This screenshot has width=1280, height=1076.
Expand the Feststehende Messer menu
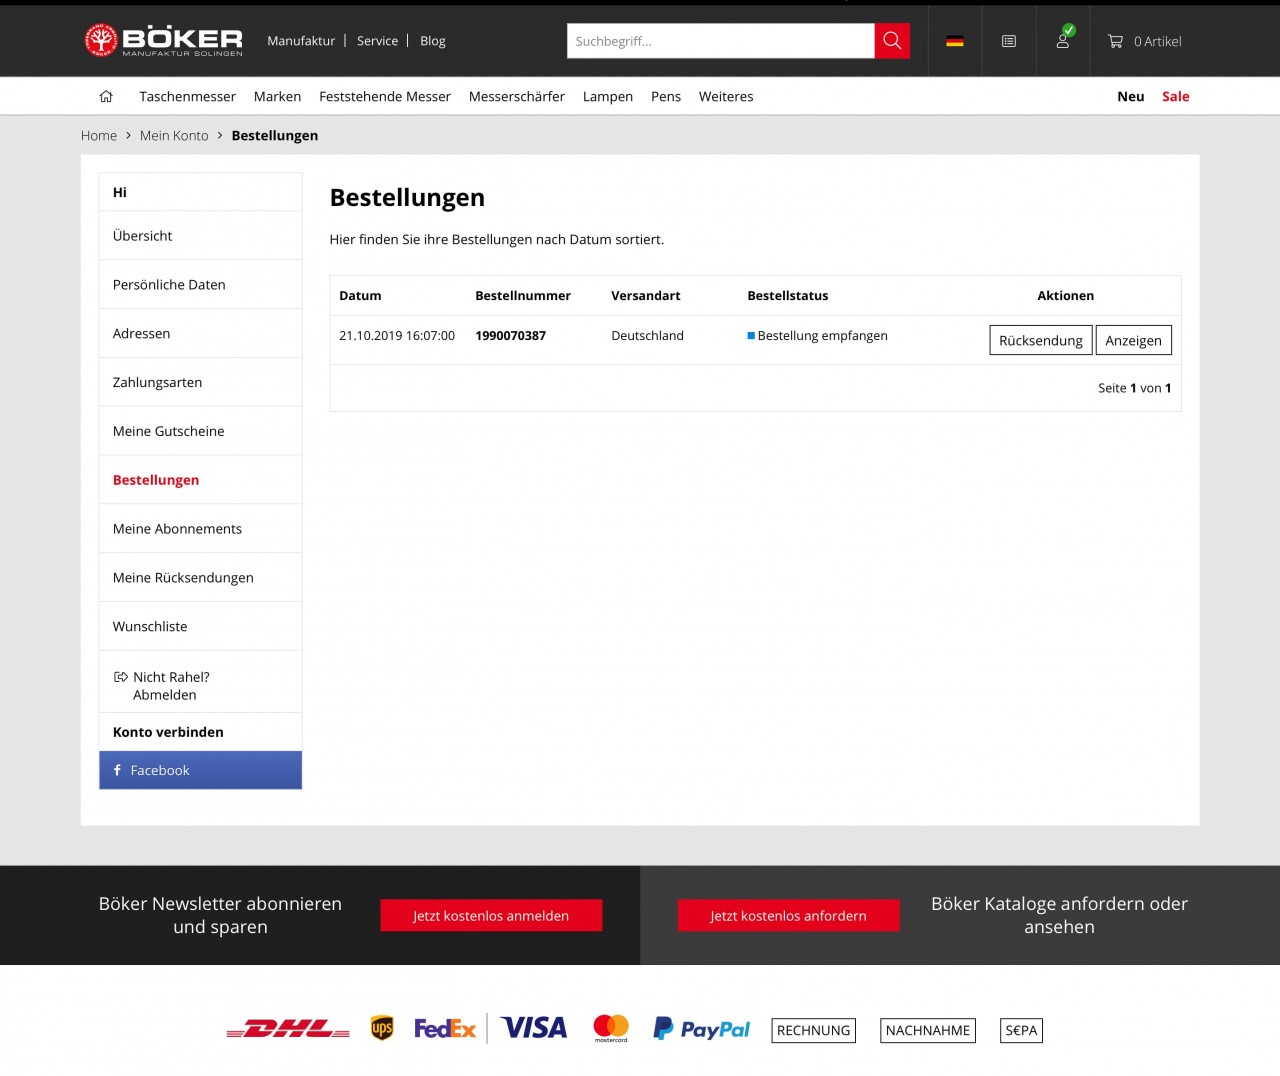coord(384,97)
